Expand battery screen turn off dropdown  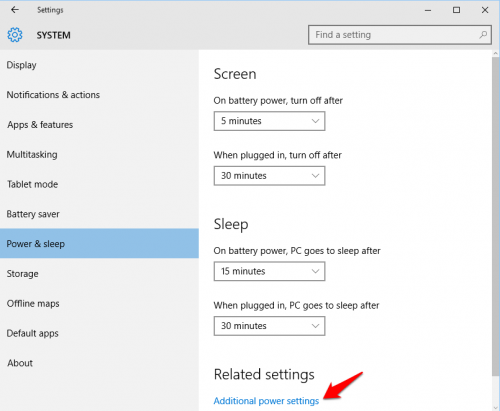click(269, 121)
